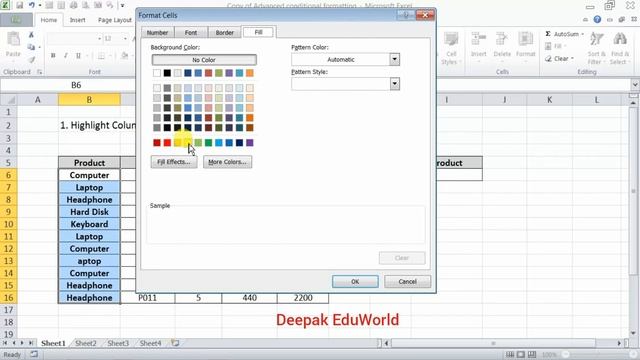Click the Undo icon in quick access toolbar
This screenshot has width=640, height=360.
31,5
